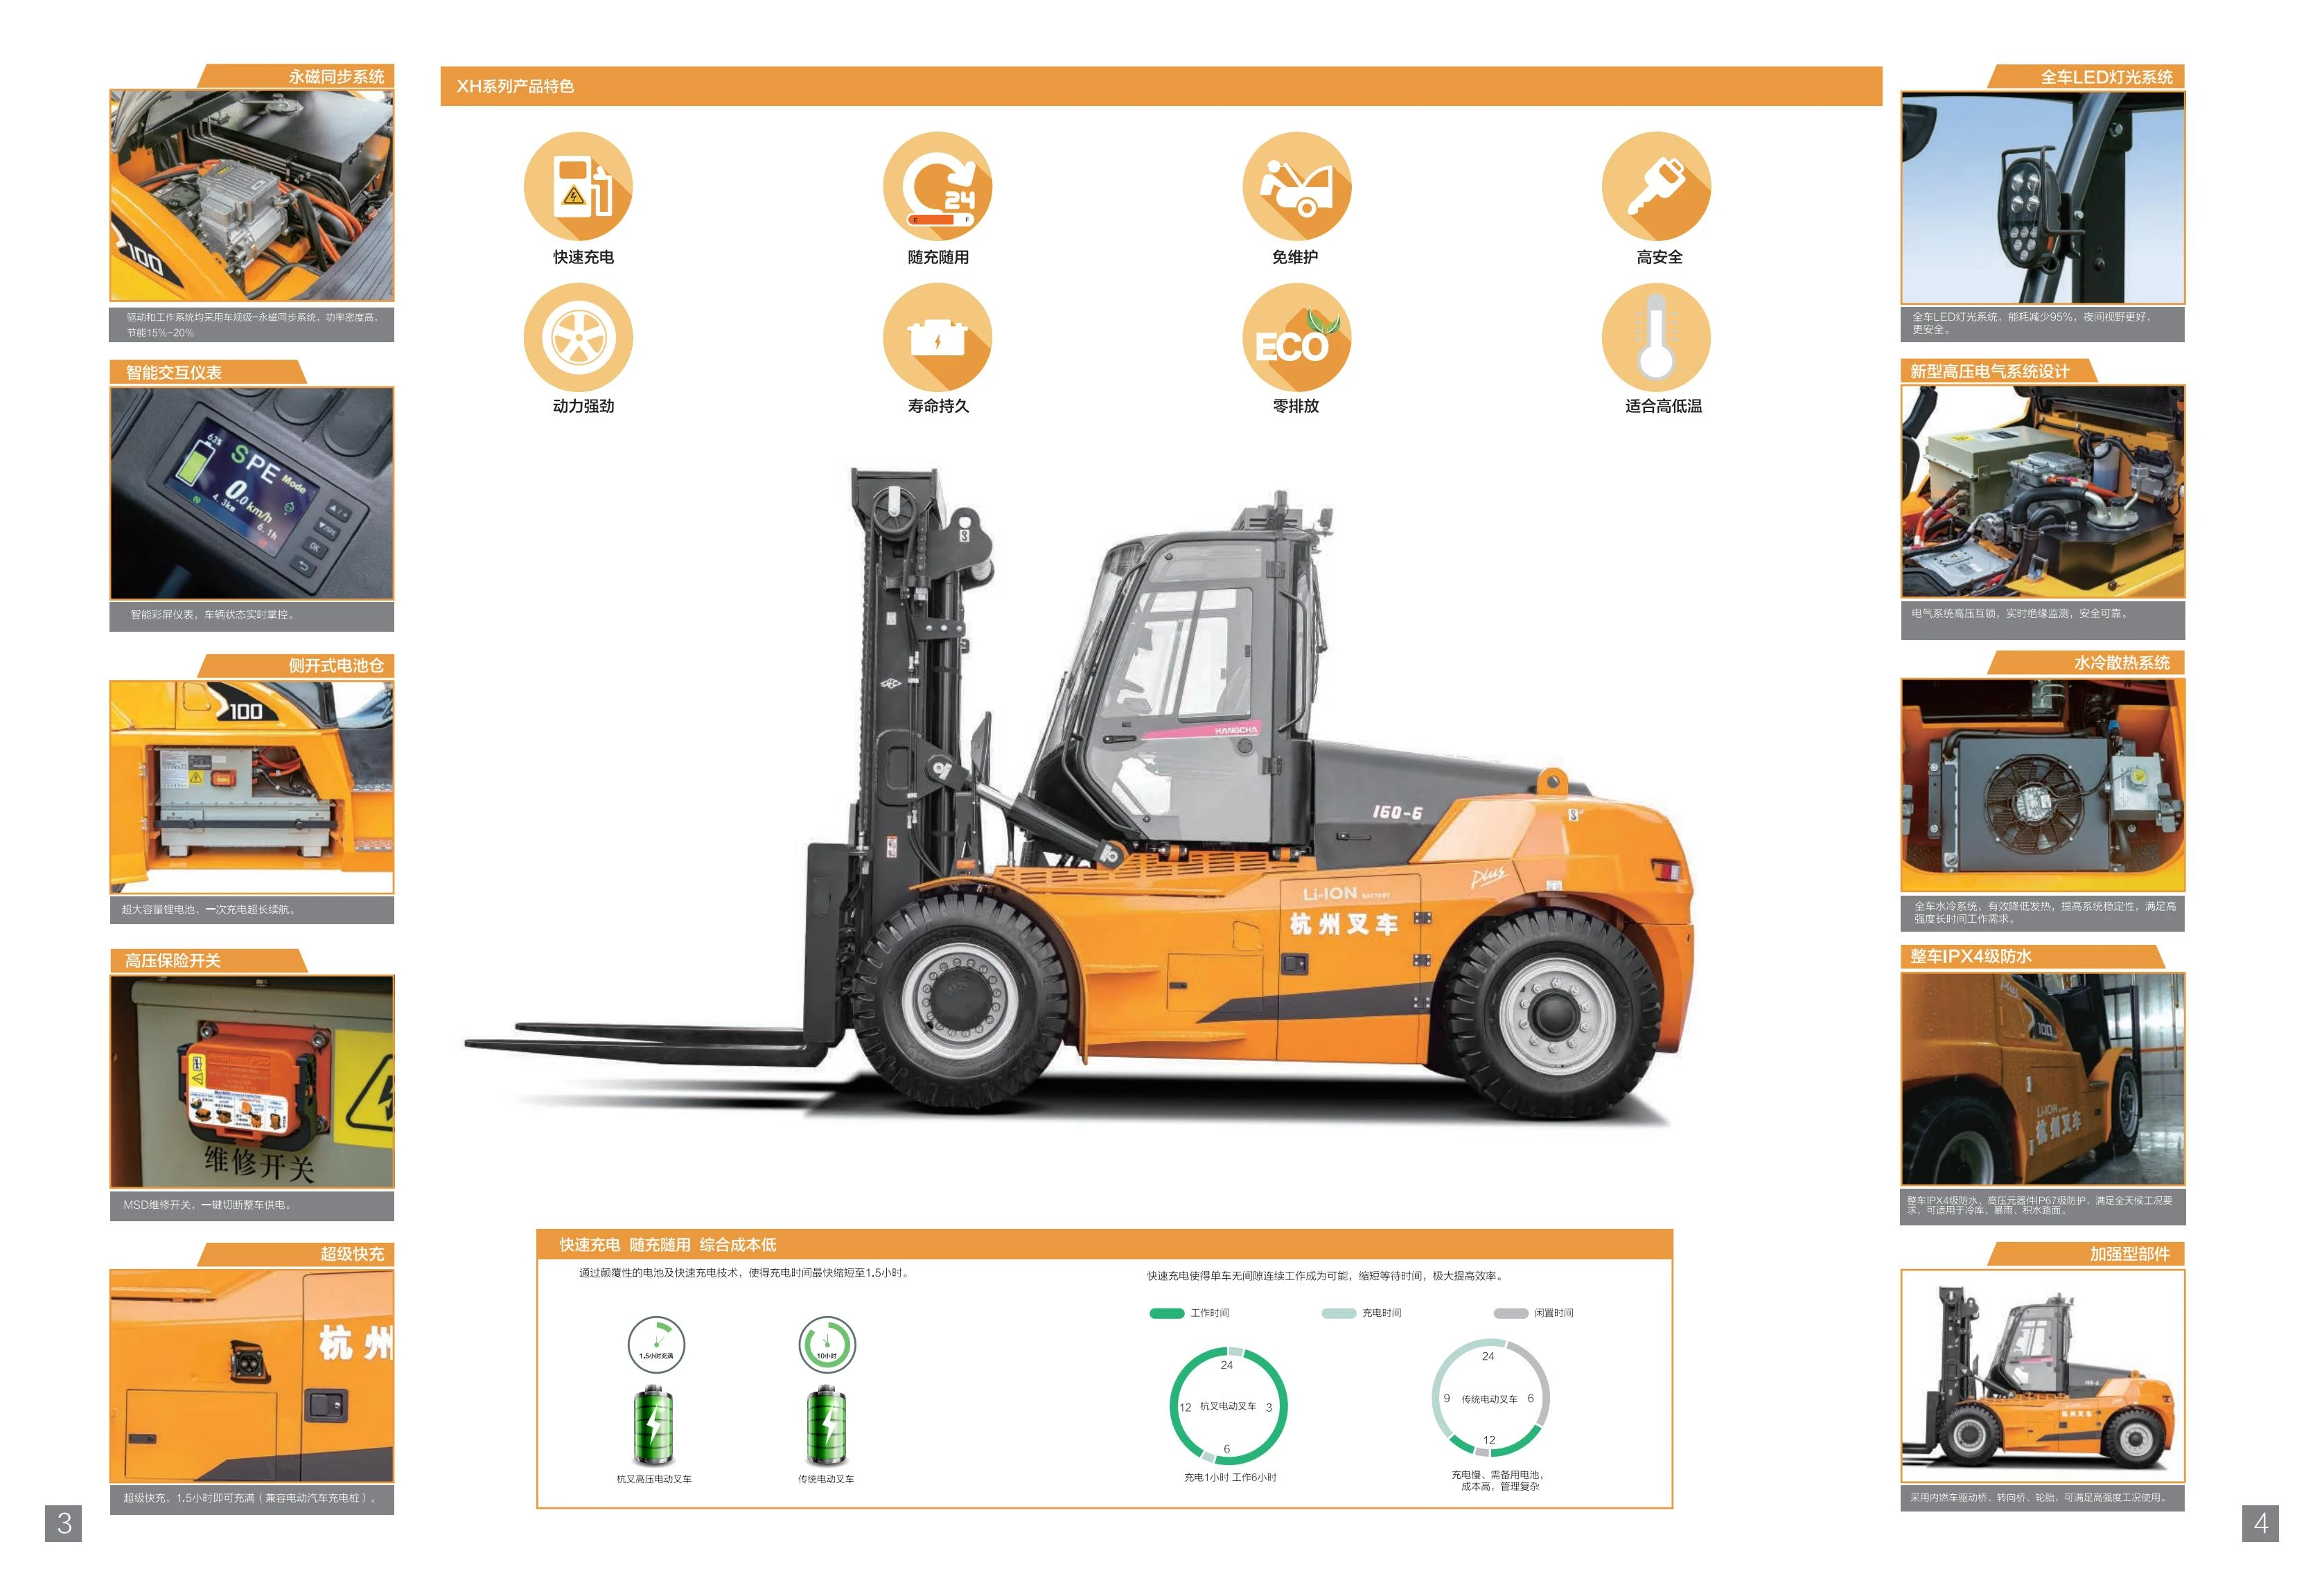Image resolution: width=2324 pixels, height=1587 pixels.
Task: Click the 随充随用 24-hour charge icon
Action: [x=937, y=186]
